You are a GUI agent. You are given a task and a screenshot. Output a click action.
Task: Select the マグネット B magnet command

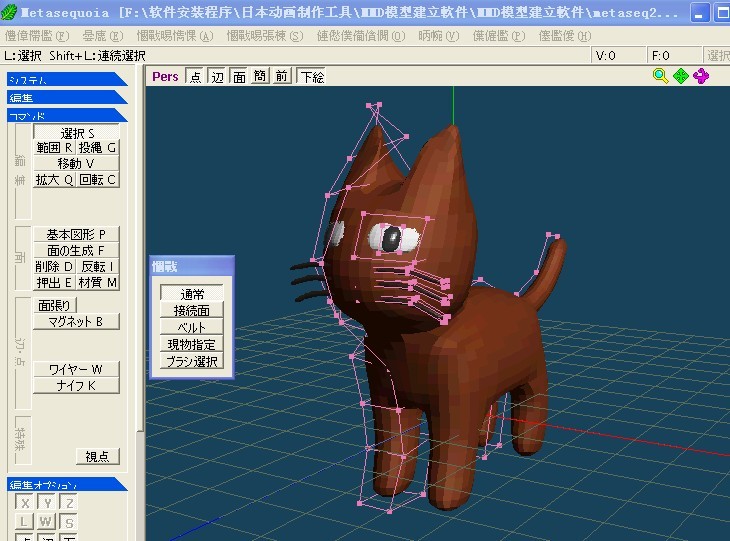pyautogui.click(x=76, y=321)
